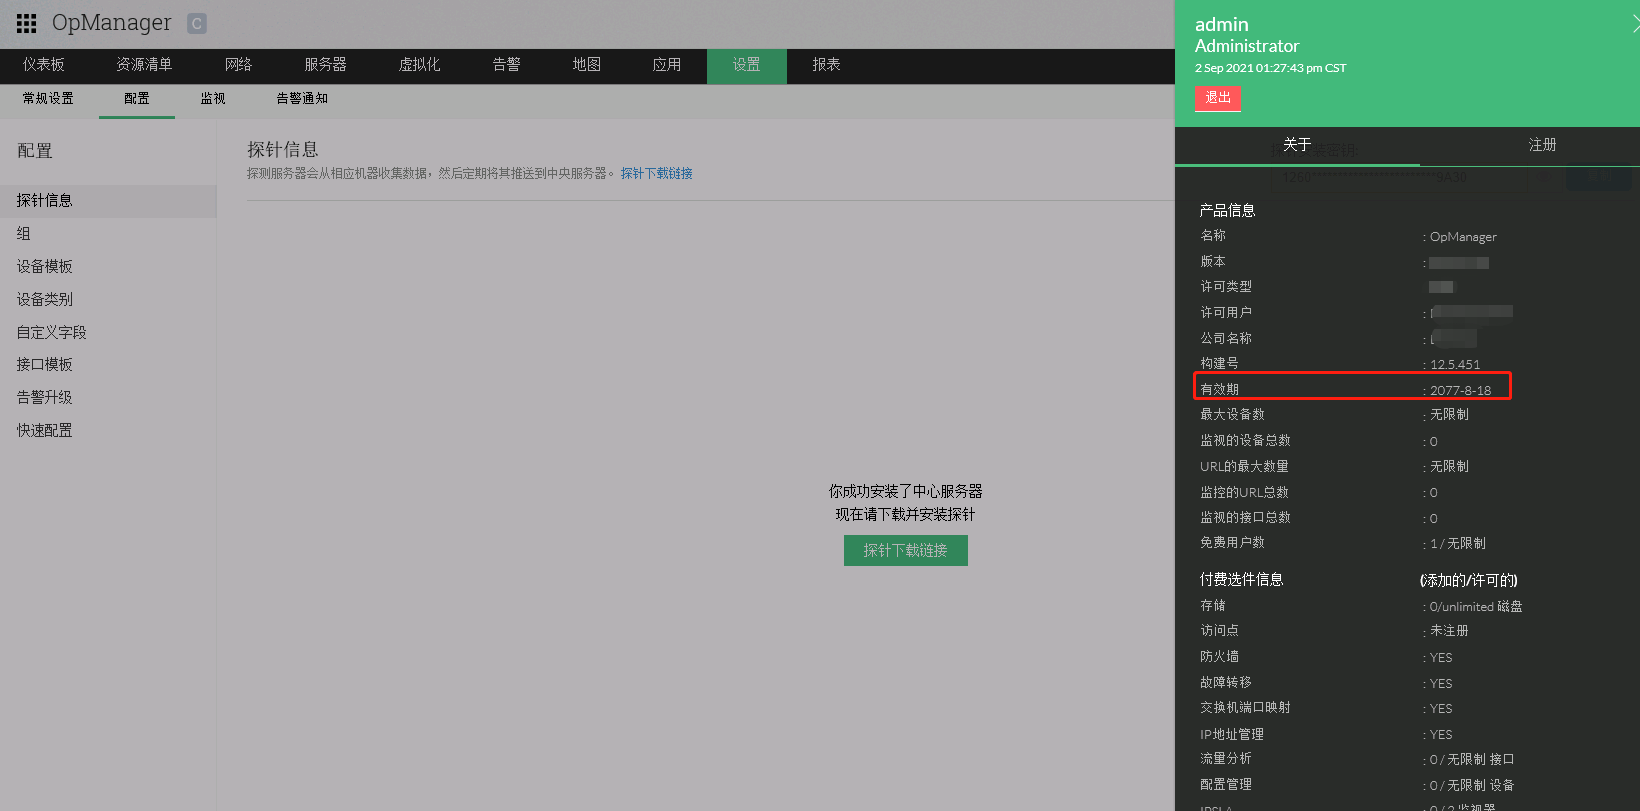Choose 自定义字段 in the sidebar
This screenshot has height=811, width=1640.
pyautogui.click(x=52, y=332)
